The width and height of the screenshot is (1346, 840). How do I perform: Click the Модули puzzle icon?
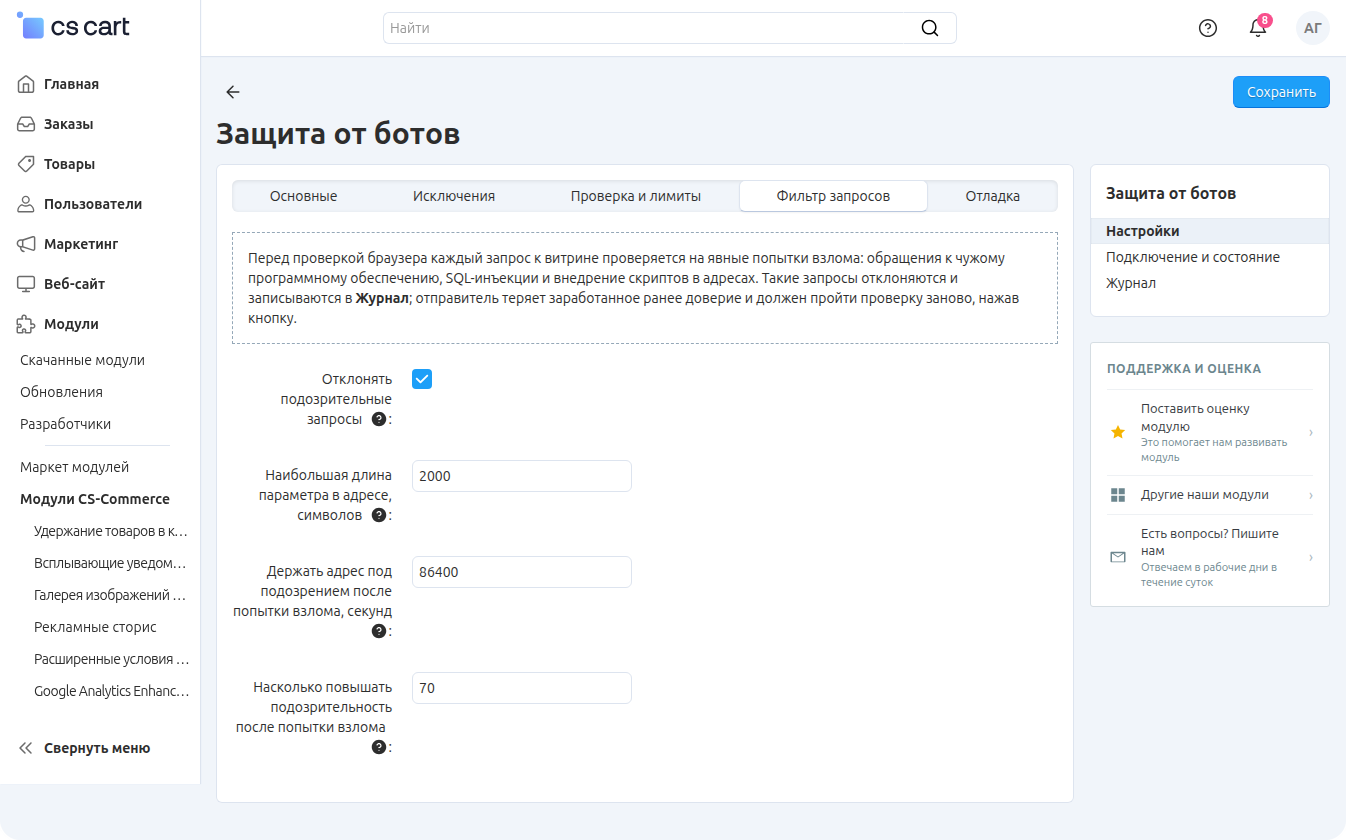[x=27, y=324]
